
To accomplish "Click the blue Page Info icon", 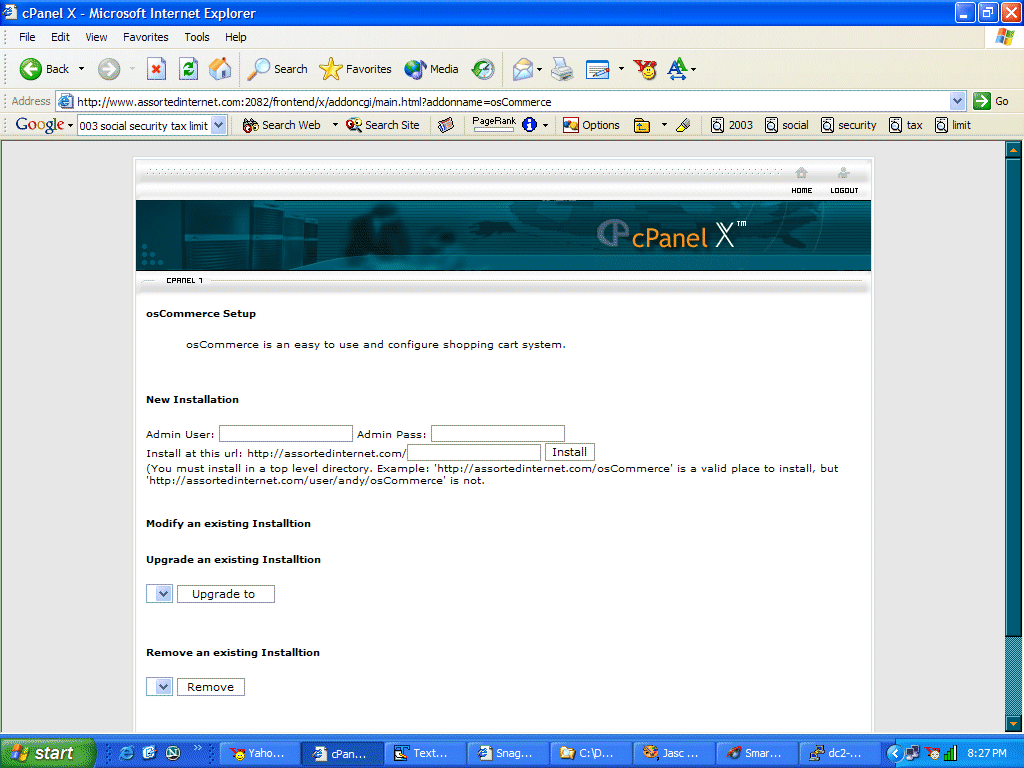I will coord(530,125).
